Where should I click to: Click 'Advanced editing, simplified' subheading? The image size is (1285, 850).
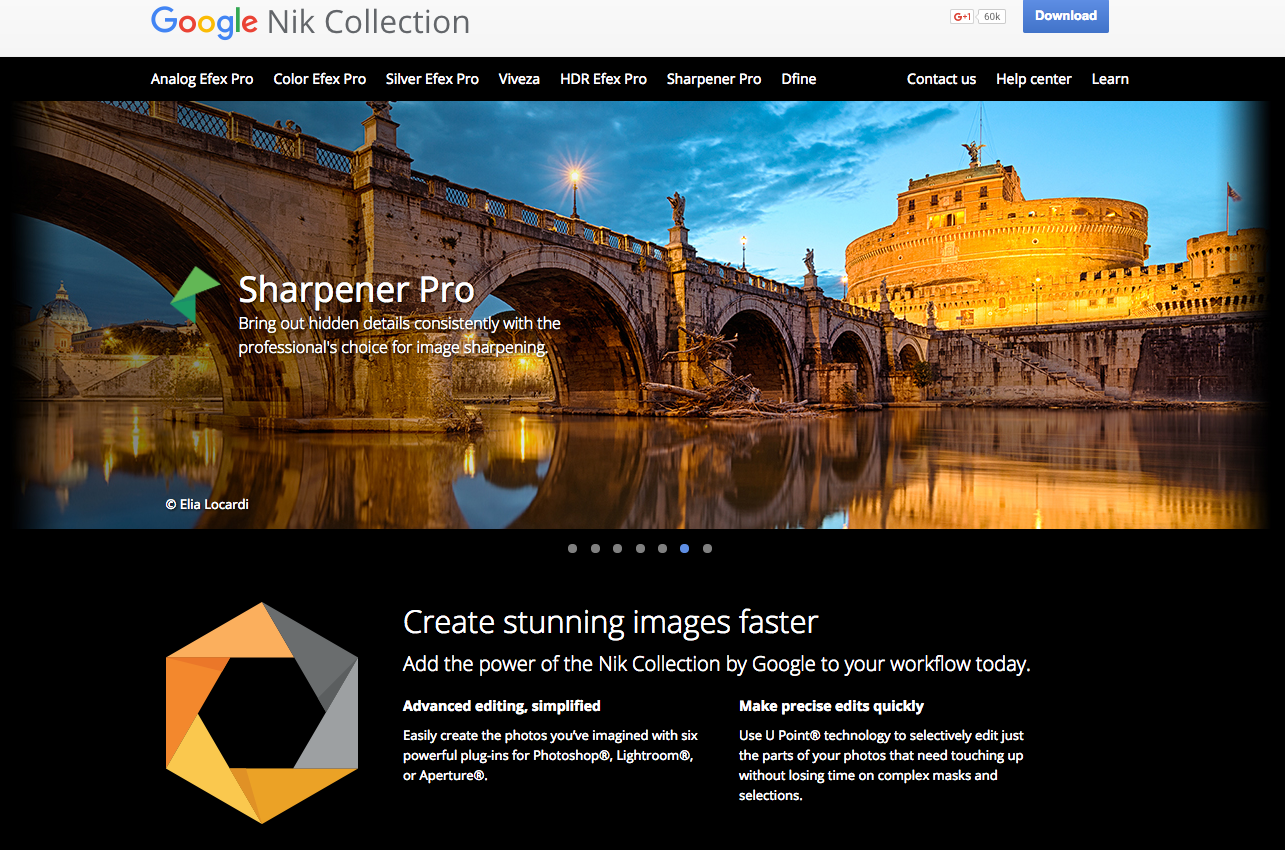pyautogui.click(x=502, y=706)
